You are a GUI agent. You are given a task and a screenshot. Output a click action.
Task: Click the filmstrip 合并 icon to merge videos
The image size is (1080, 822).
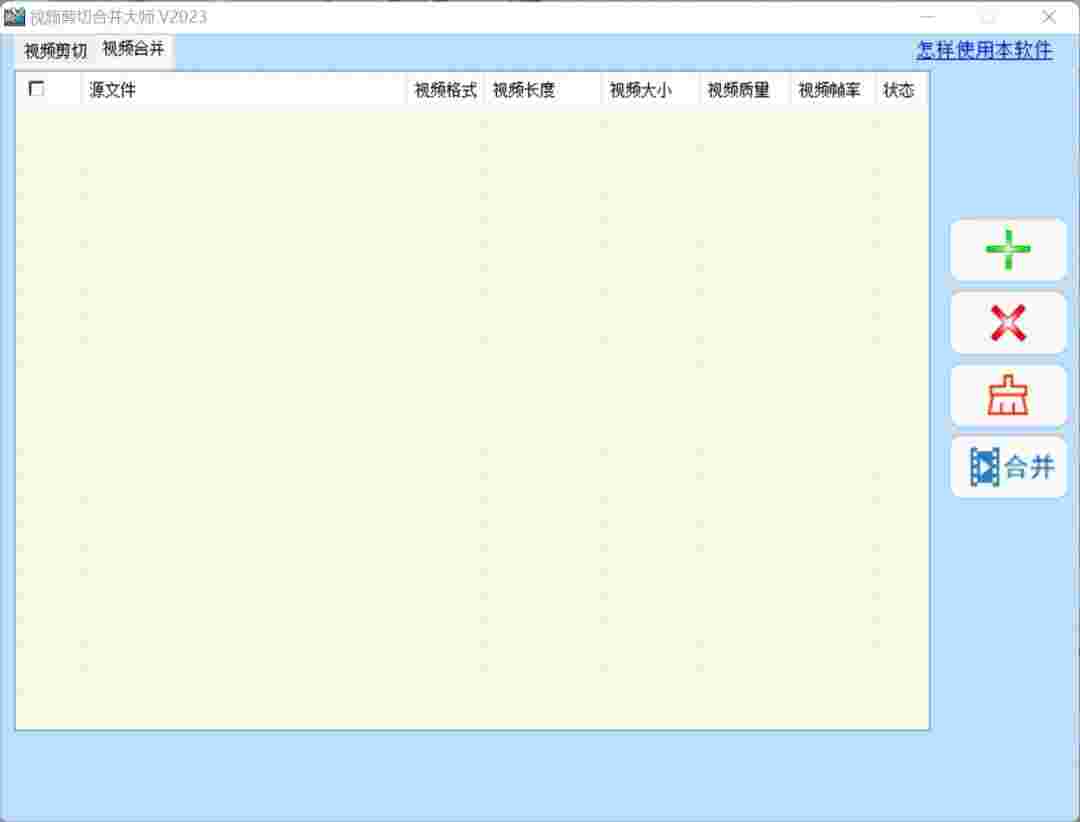pyautogui.click(x=1007, y=467)
